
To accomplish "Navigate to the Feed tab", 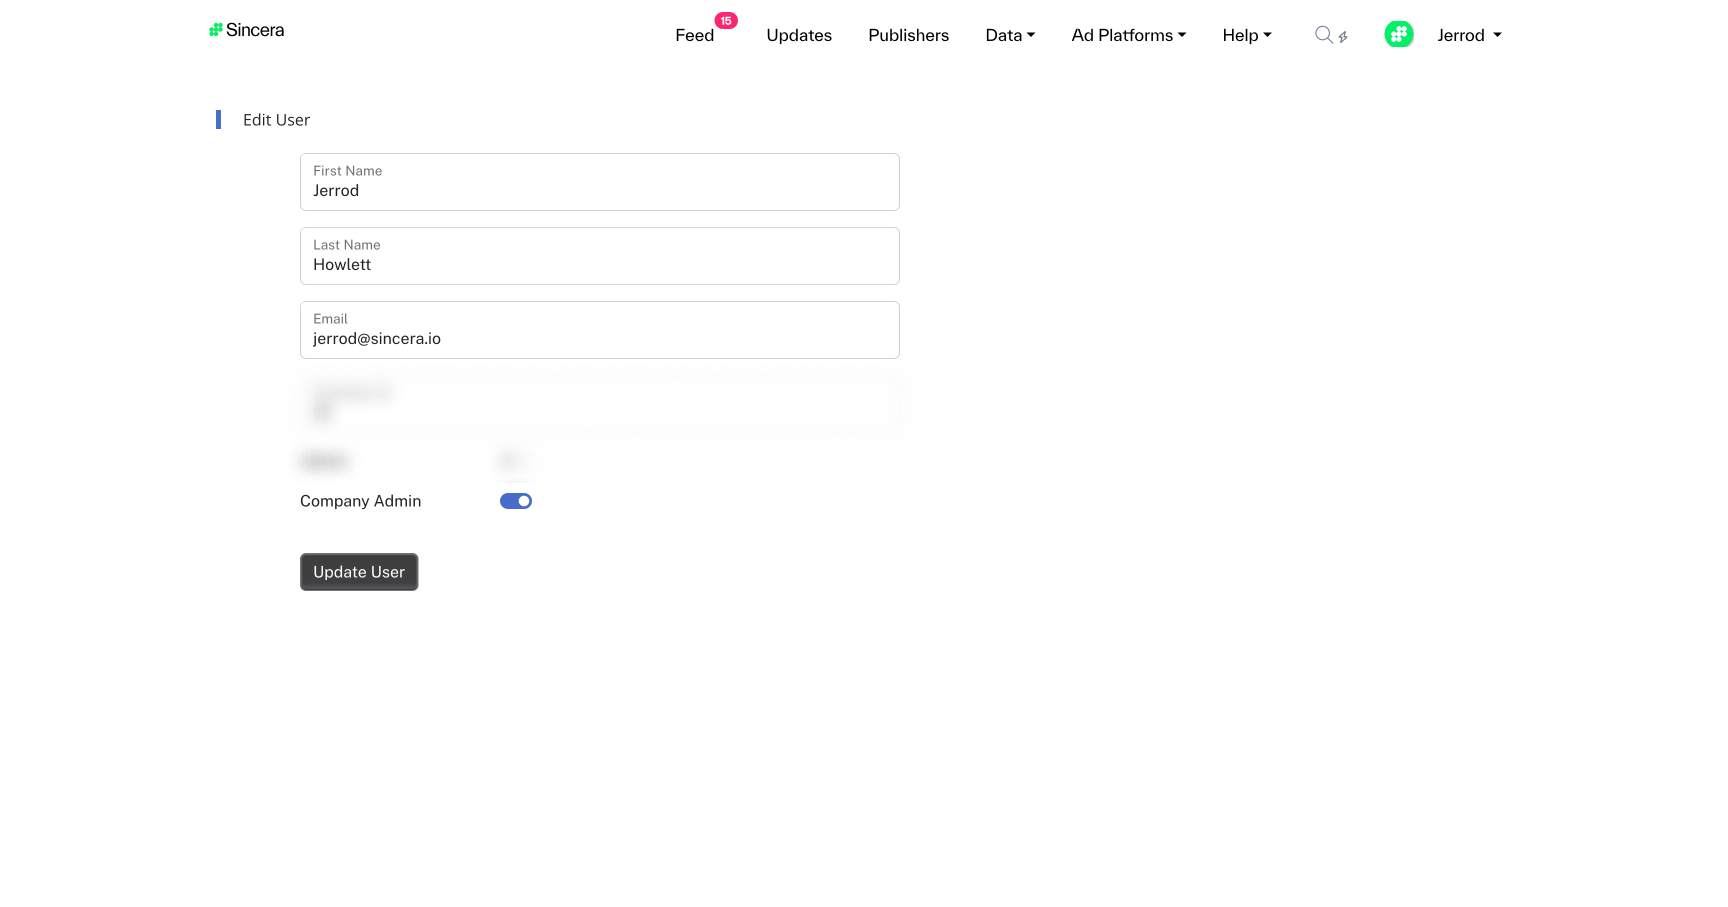I will (694, 35).
